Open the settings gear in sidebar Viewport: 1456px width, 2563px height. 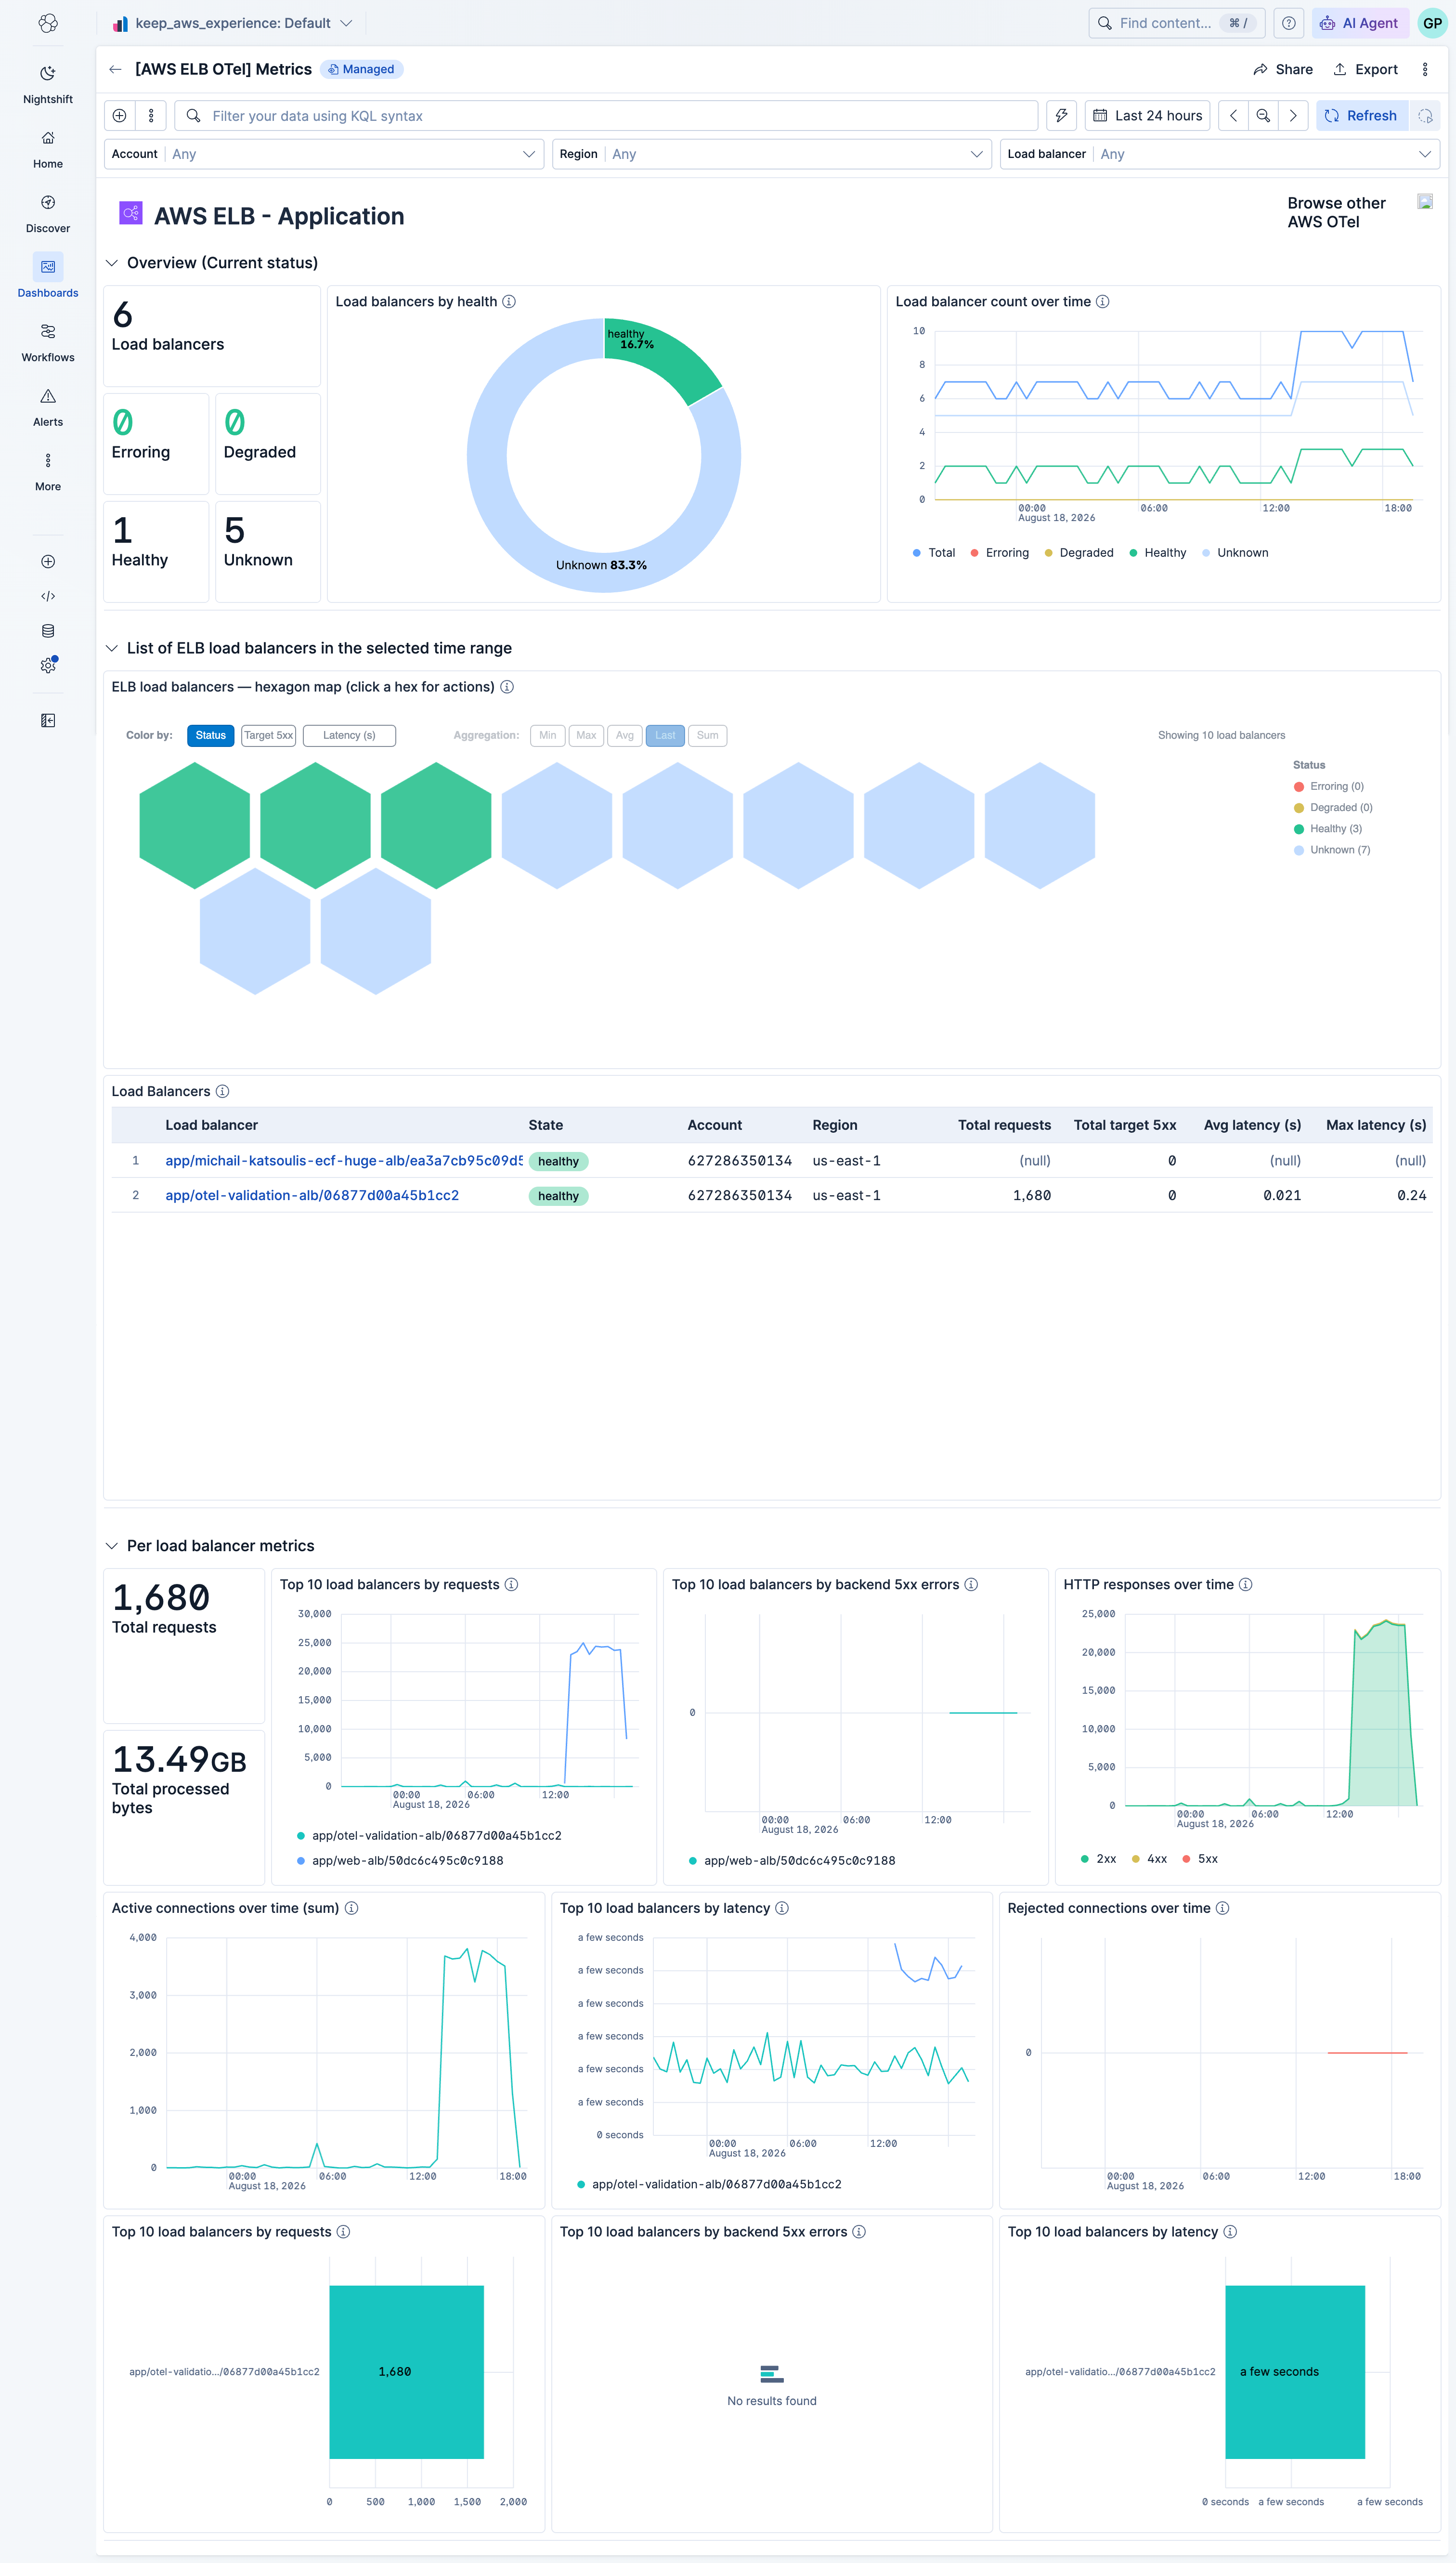click(x=47, y=666)
